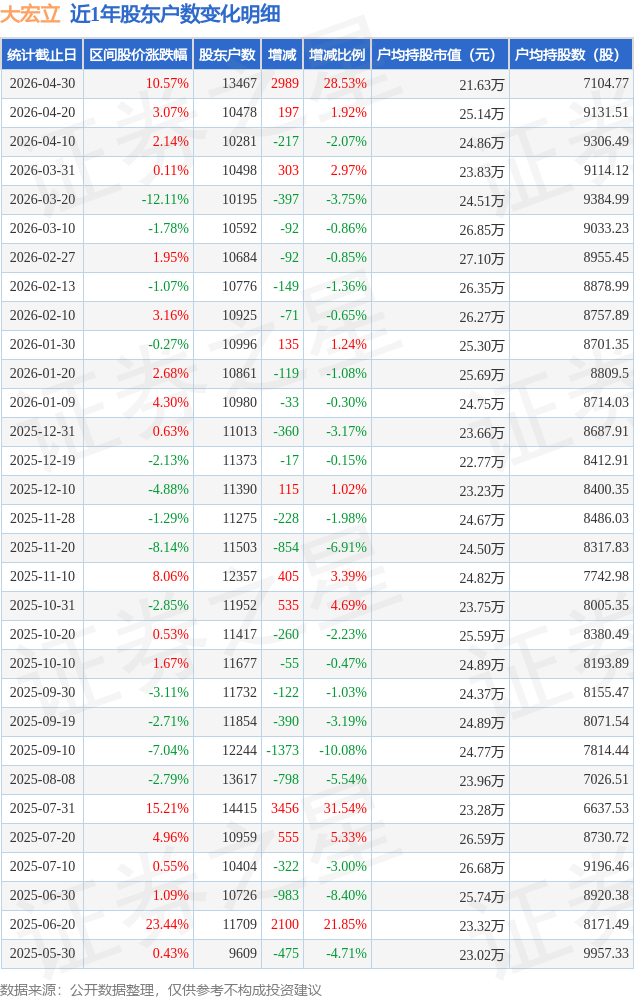Click the 增减比例 column header
This screenshot has height=999, width=634.
point(337,55)
